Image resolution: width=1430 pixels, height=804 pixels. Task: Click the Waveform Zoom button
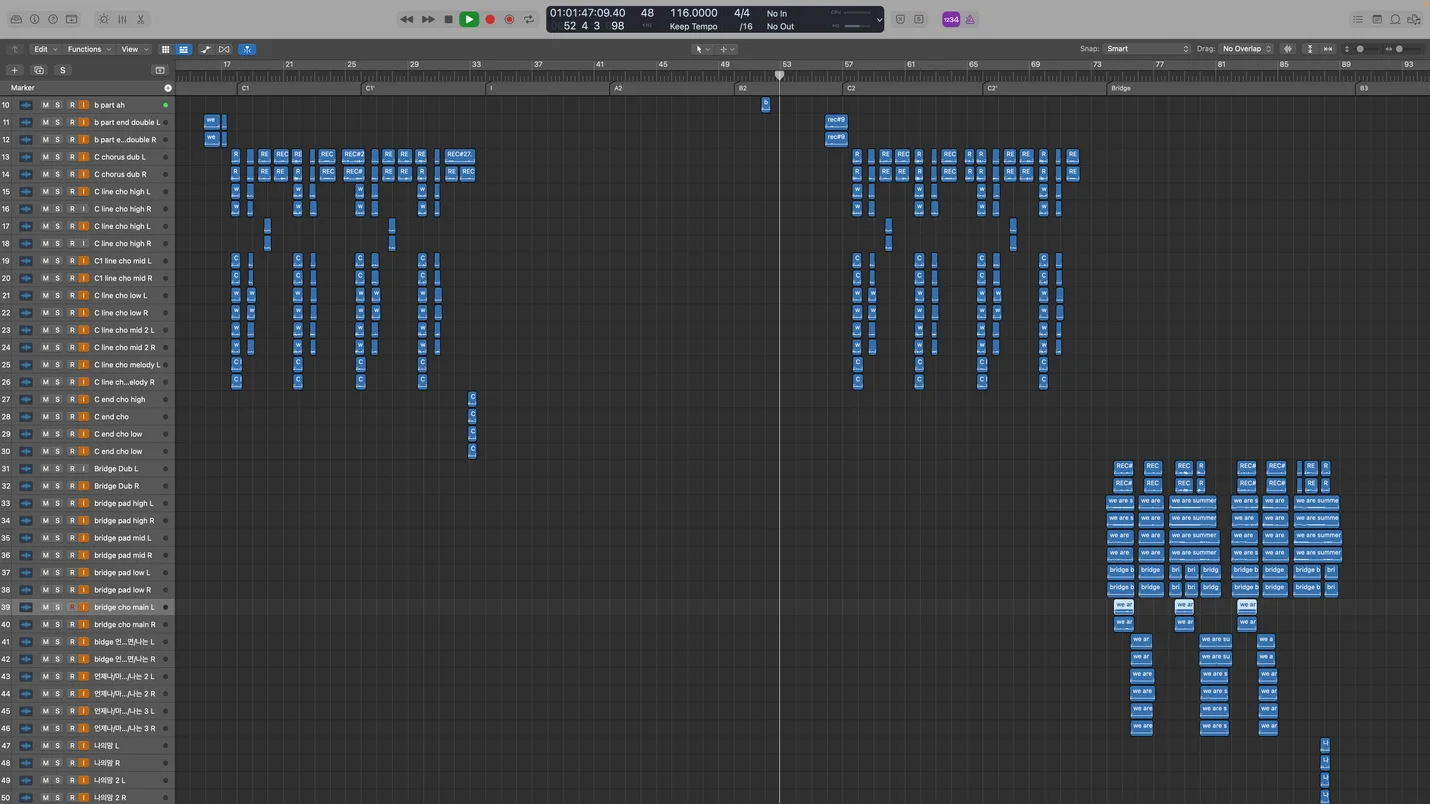click(x=1288, y=49)
